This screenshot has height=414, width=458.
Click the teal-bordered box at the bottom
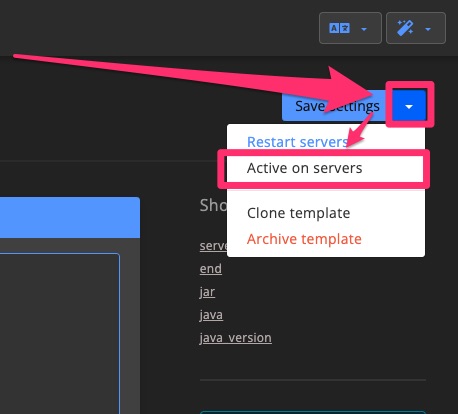point(313,412)
